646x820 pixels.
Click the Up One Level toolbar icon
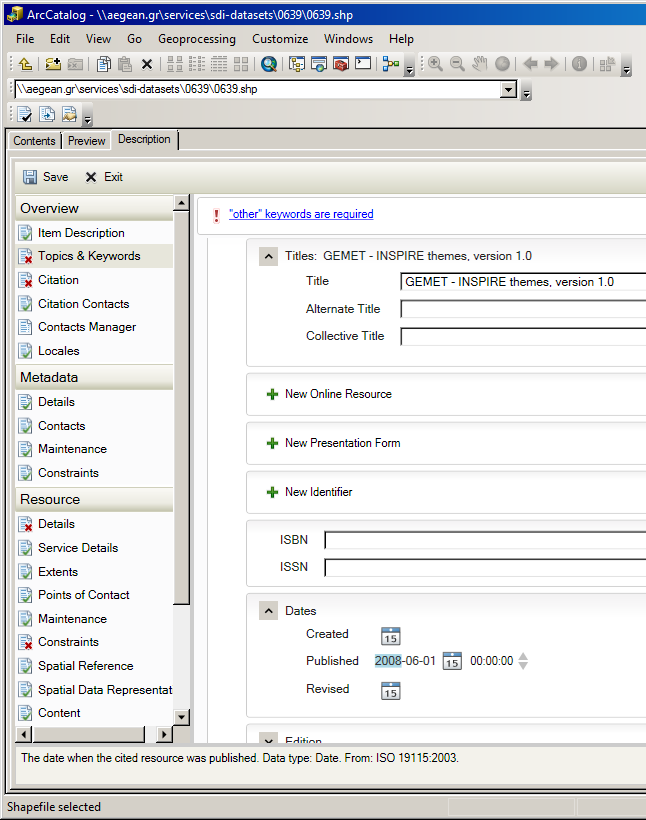pyautogui.click(x=25, y=64)
